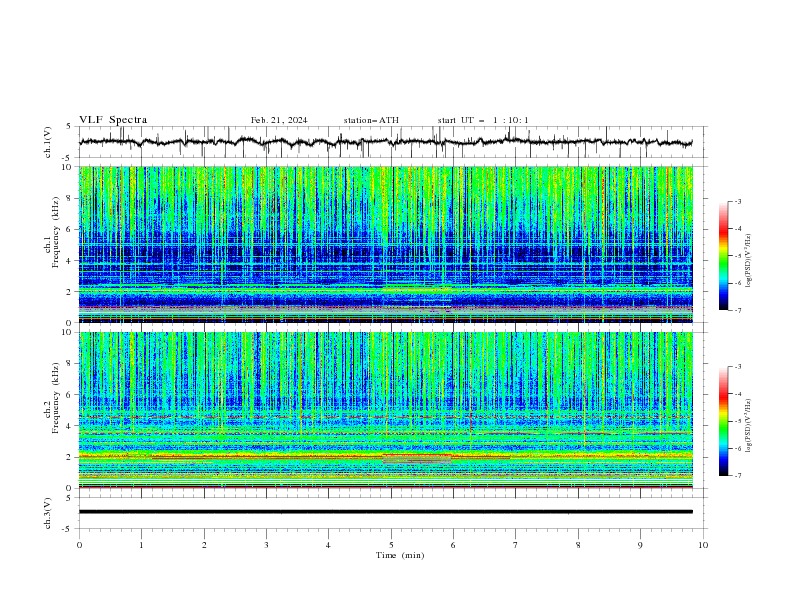Click the ch.1 spectrogram panel

coord(386,244)
